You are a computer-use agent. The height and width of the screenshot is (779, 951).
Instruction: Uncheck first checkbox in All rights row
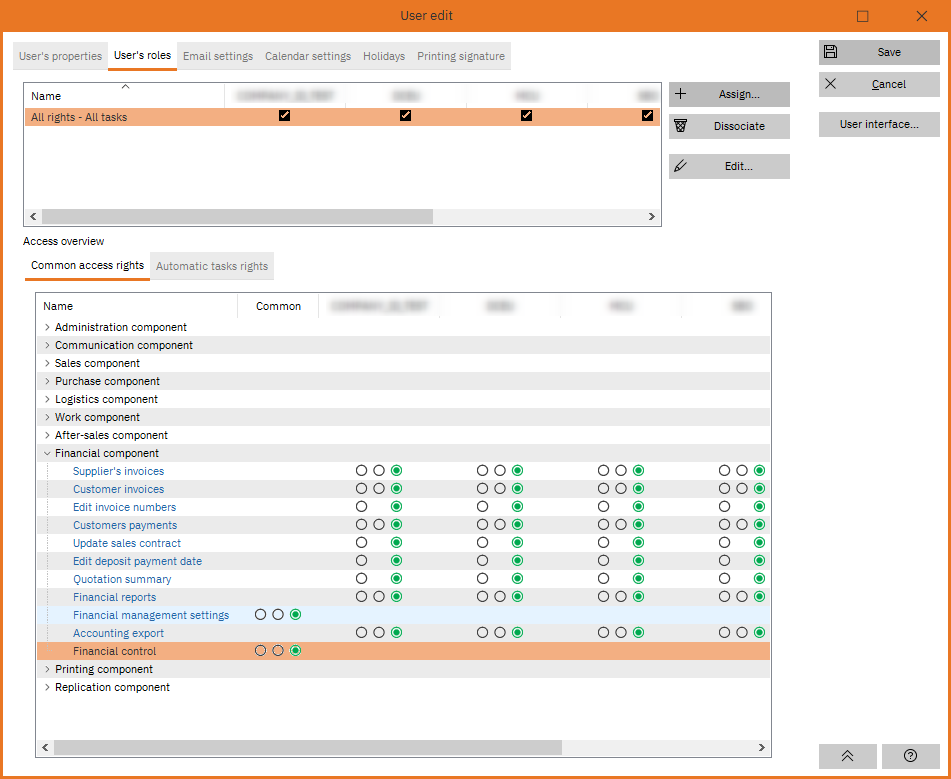pyautogui.click(x=285, y=116)
